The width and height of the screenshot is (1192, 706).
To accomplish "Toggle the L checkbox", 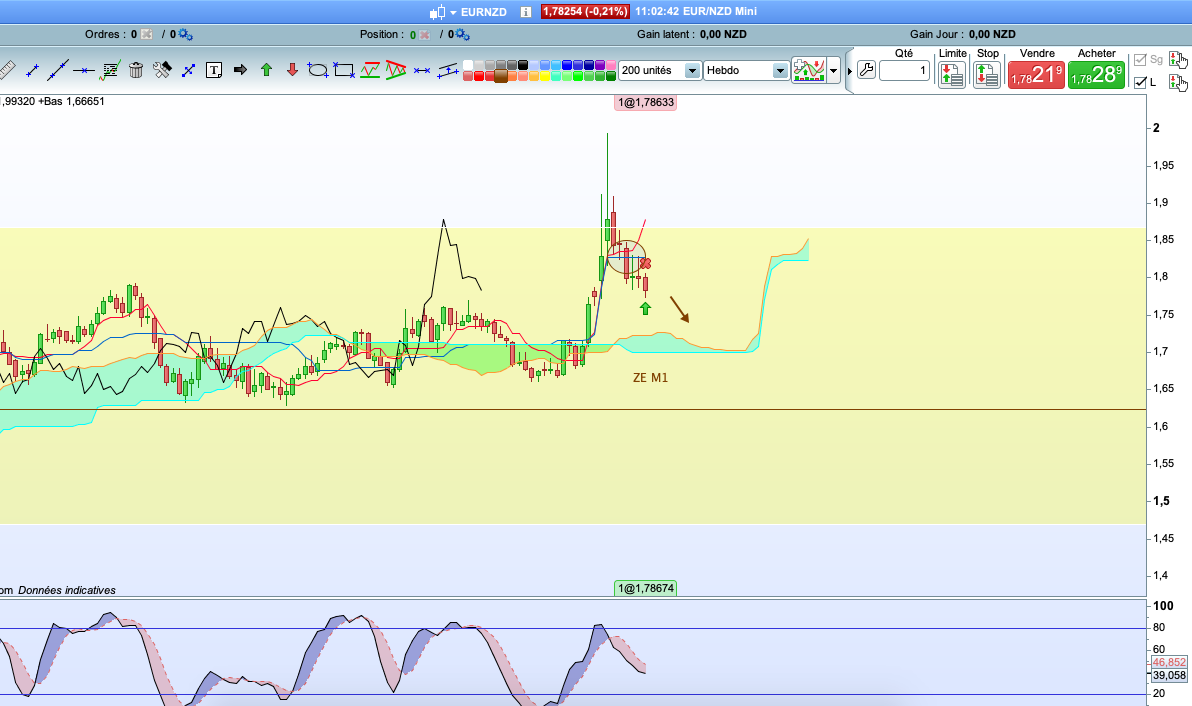I will click(x=1140, y=82).
